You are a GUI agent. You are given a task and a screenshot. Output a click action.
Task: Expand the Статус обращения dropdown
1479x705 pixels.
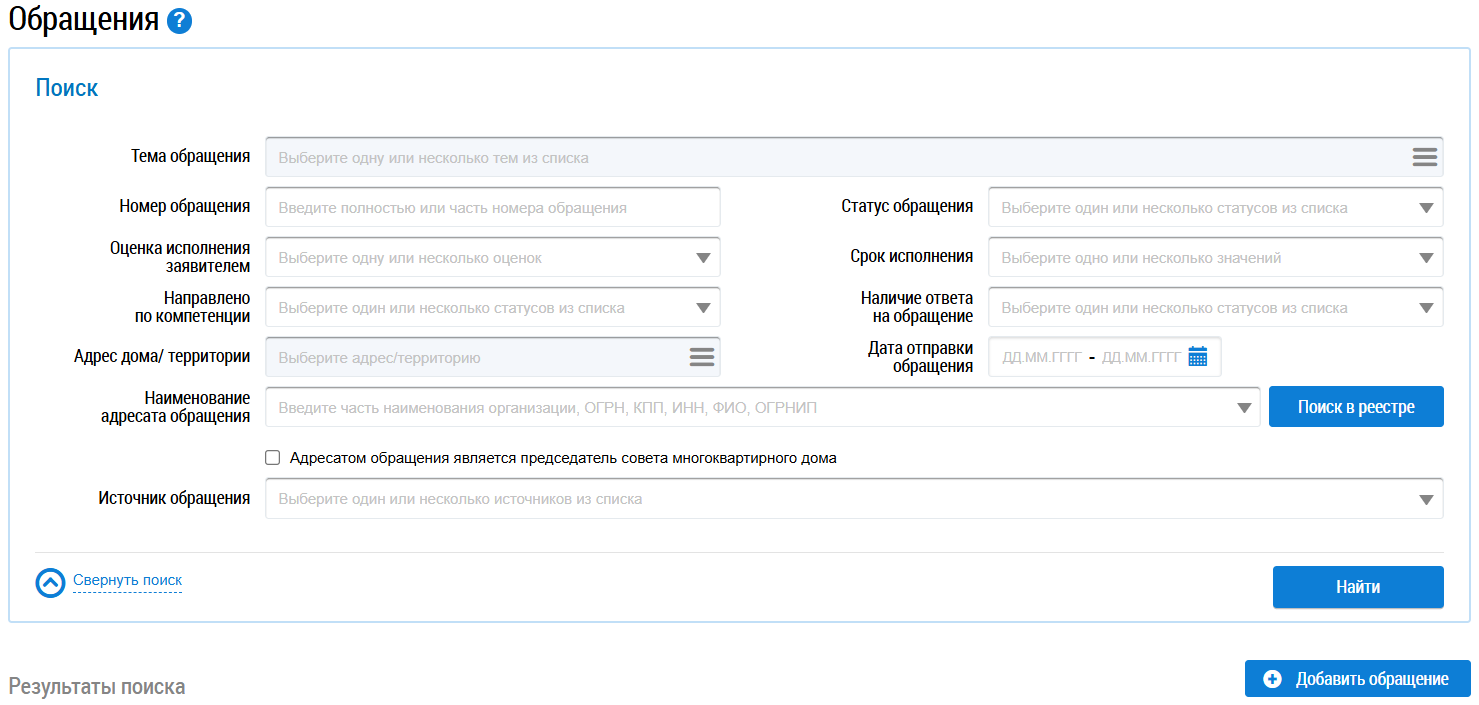click(1425, 208)
